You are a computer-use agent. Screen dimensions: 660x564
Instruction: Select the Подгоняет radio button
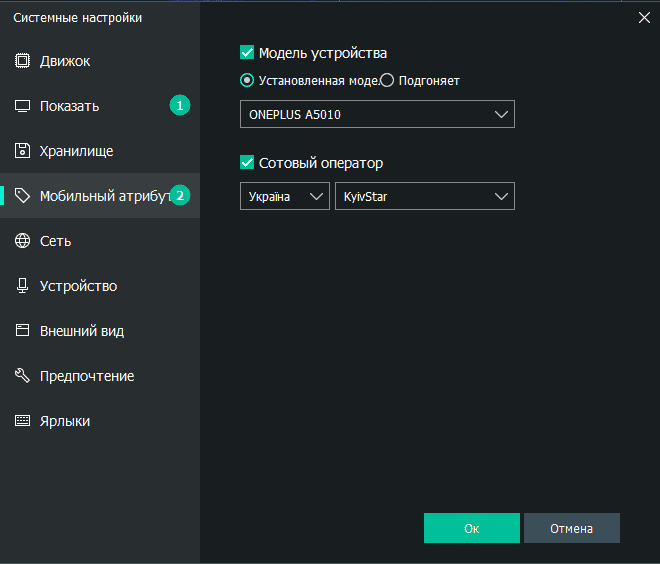tap(387, 81)
